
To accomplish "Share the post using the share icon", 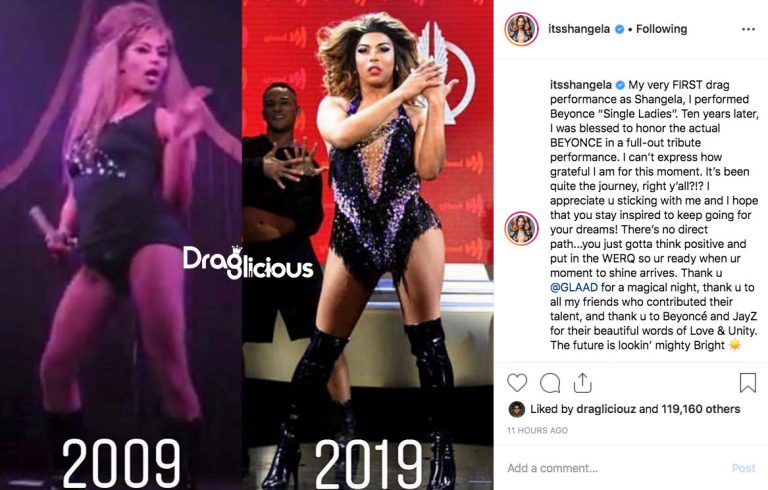I will point(582,383).
